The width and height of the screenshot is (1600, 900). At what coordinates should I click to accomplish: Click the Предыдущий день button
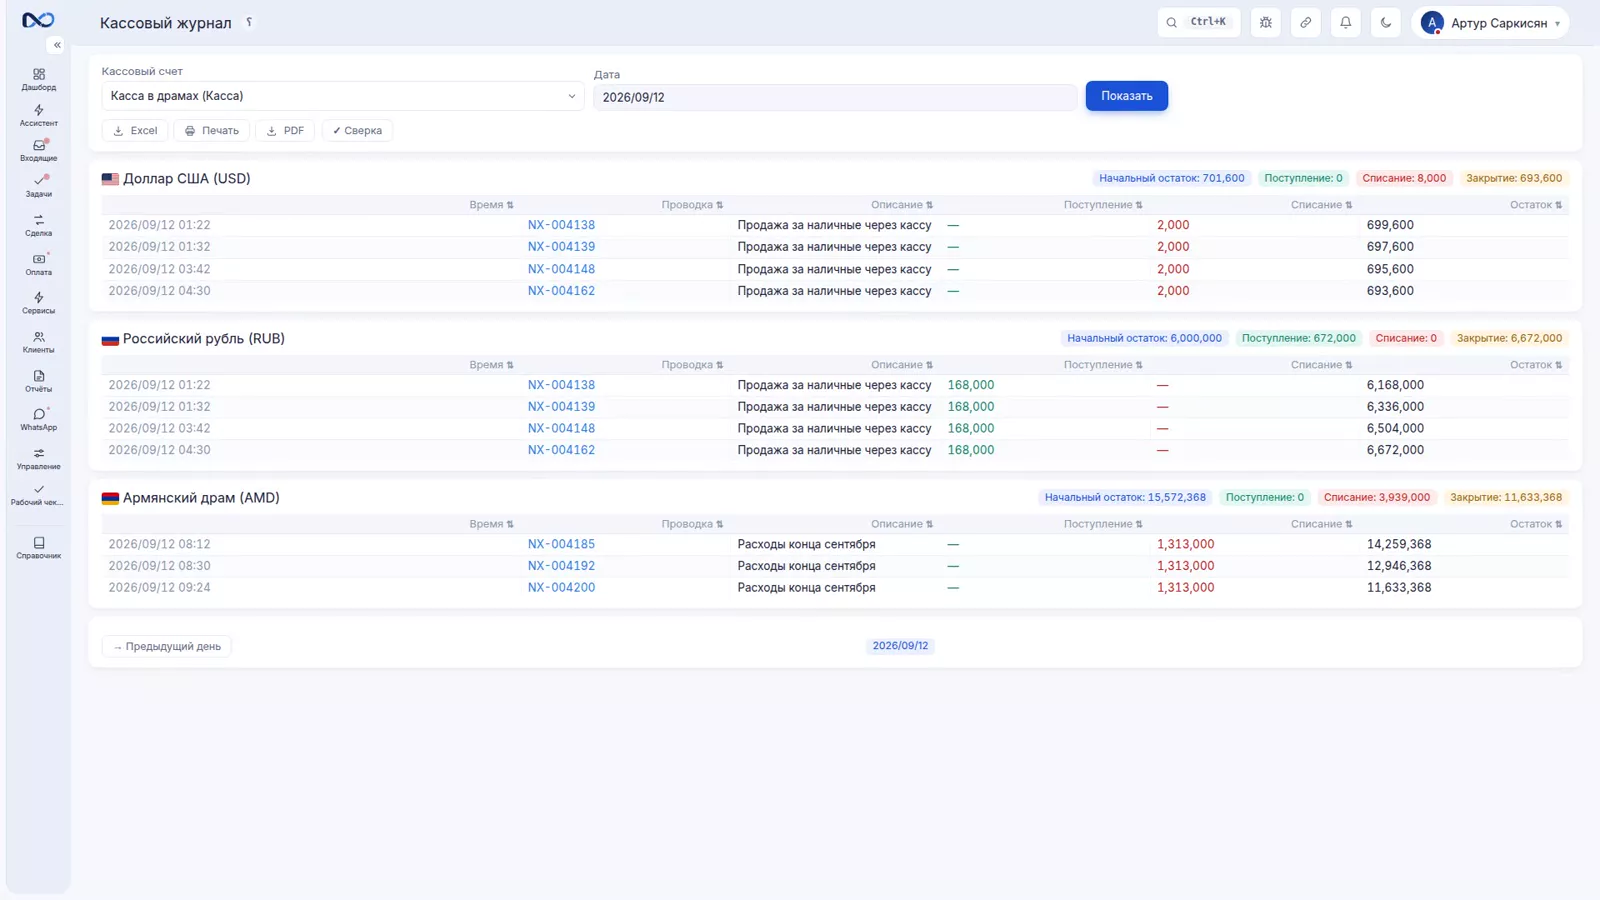point(167,646)
